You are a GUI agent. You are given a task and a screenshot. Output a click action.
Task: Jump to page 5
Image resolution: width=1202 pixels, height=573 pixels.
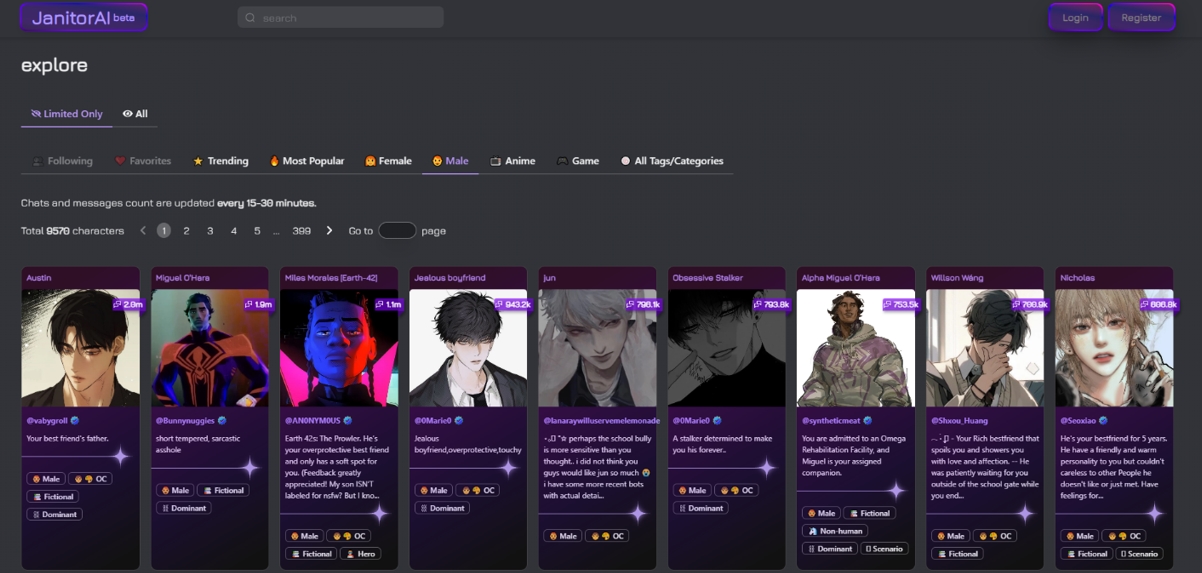tap(257, 231)
